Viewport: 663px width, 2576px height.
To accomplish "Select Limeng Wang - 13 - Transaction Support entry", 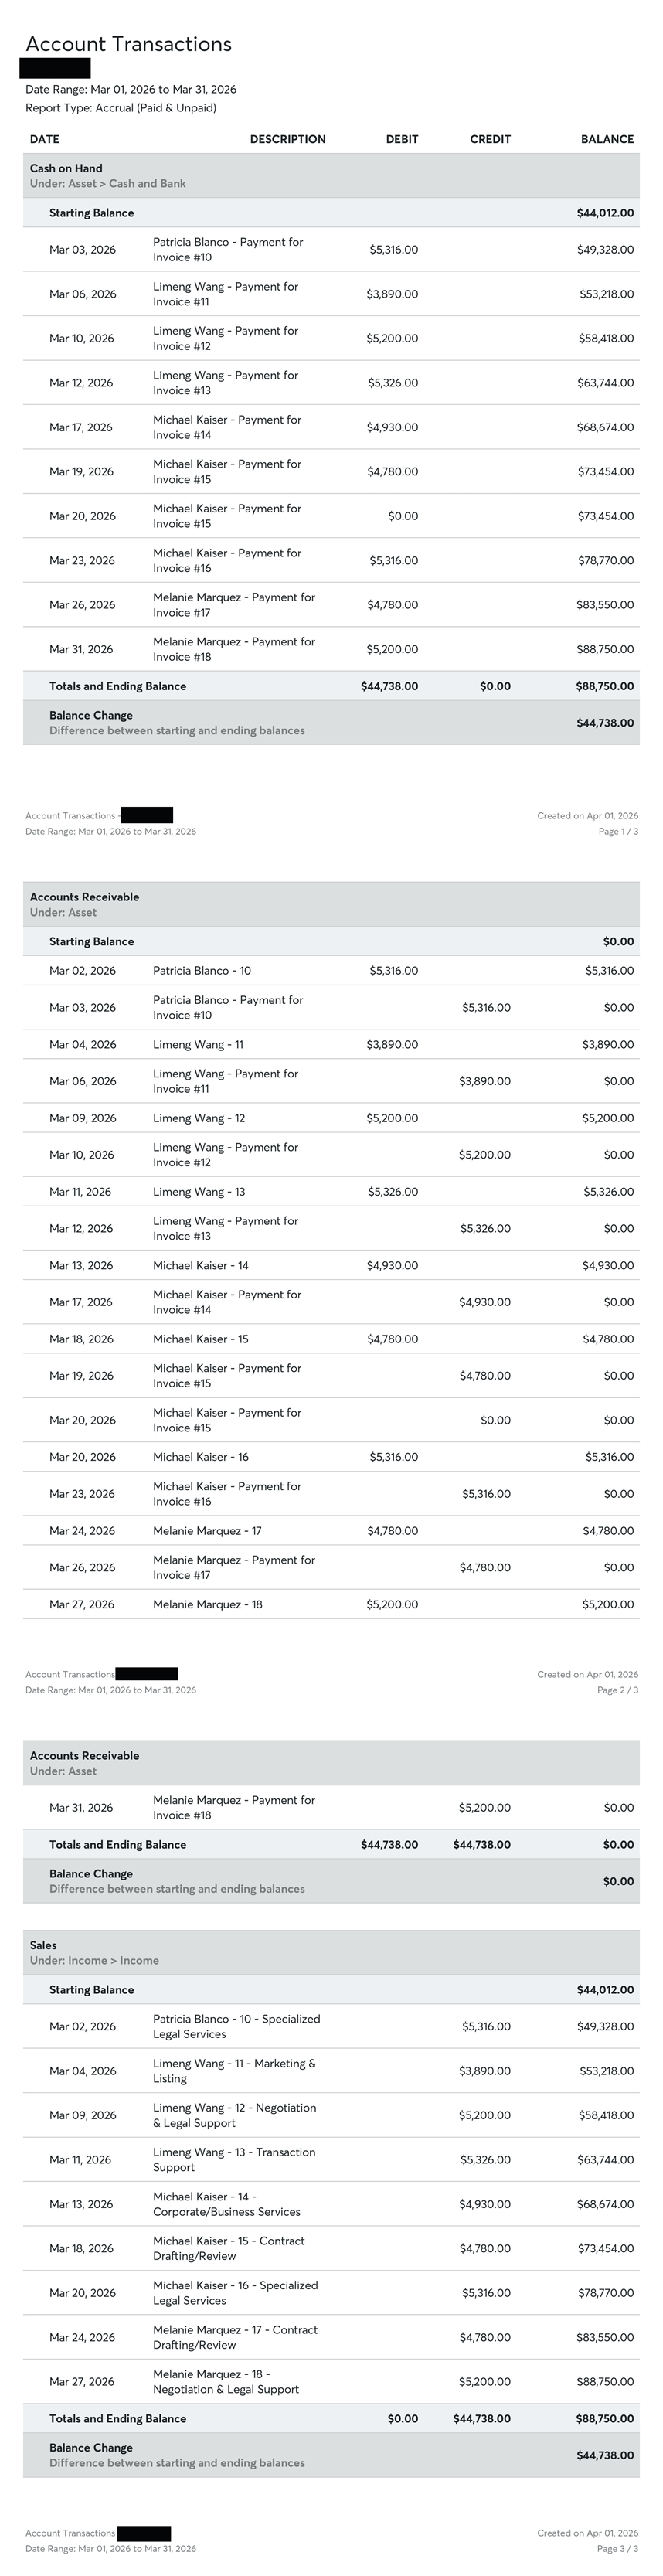I will click(234, 2160).
